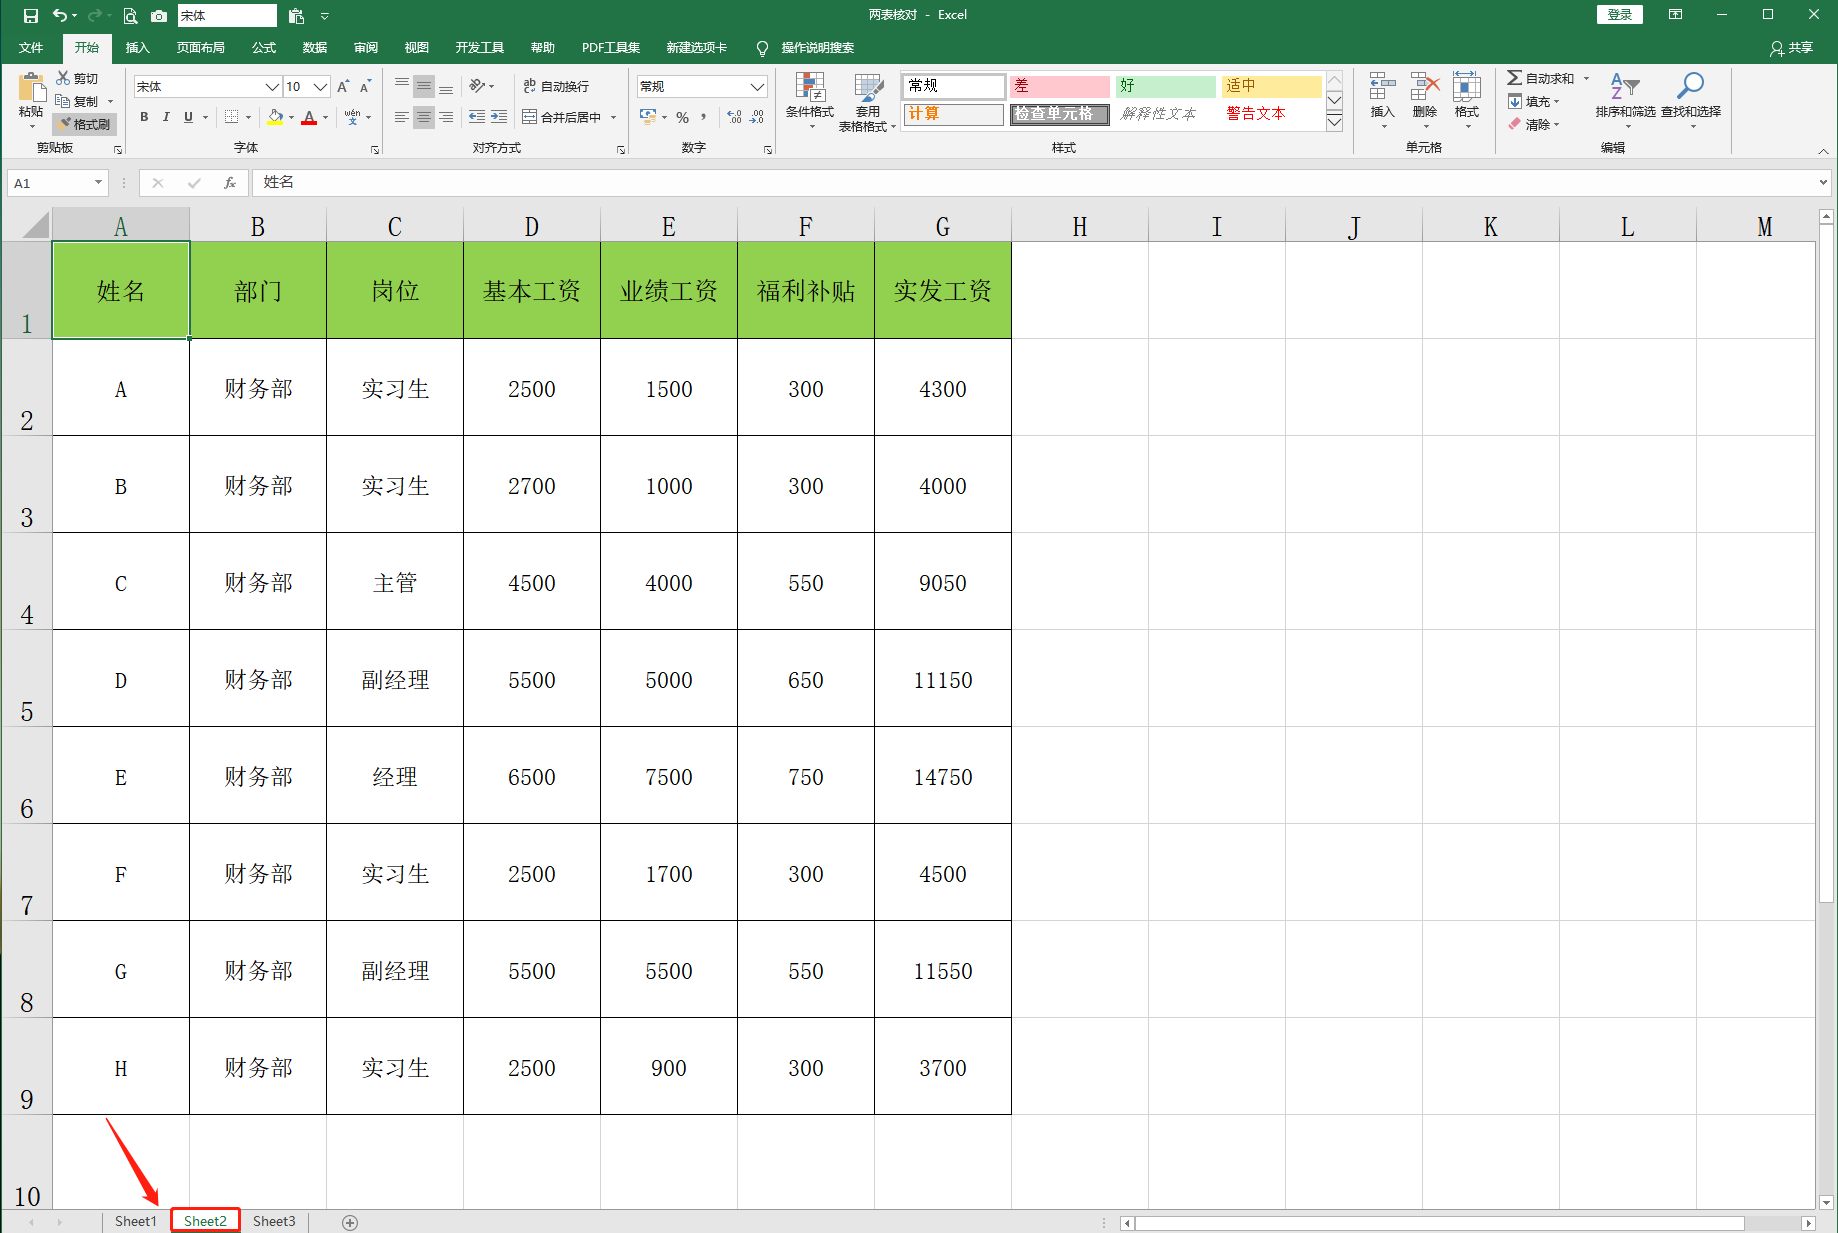Open fill color dropdown arrow
1838x1233 pixels.
[x=291, y=117]
